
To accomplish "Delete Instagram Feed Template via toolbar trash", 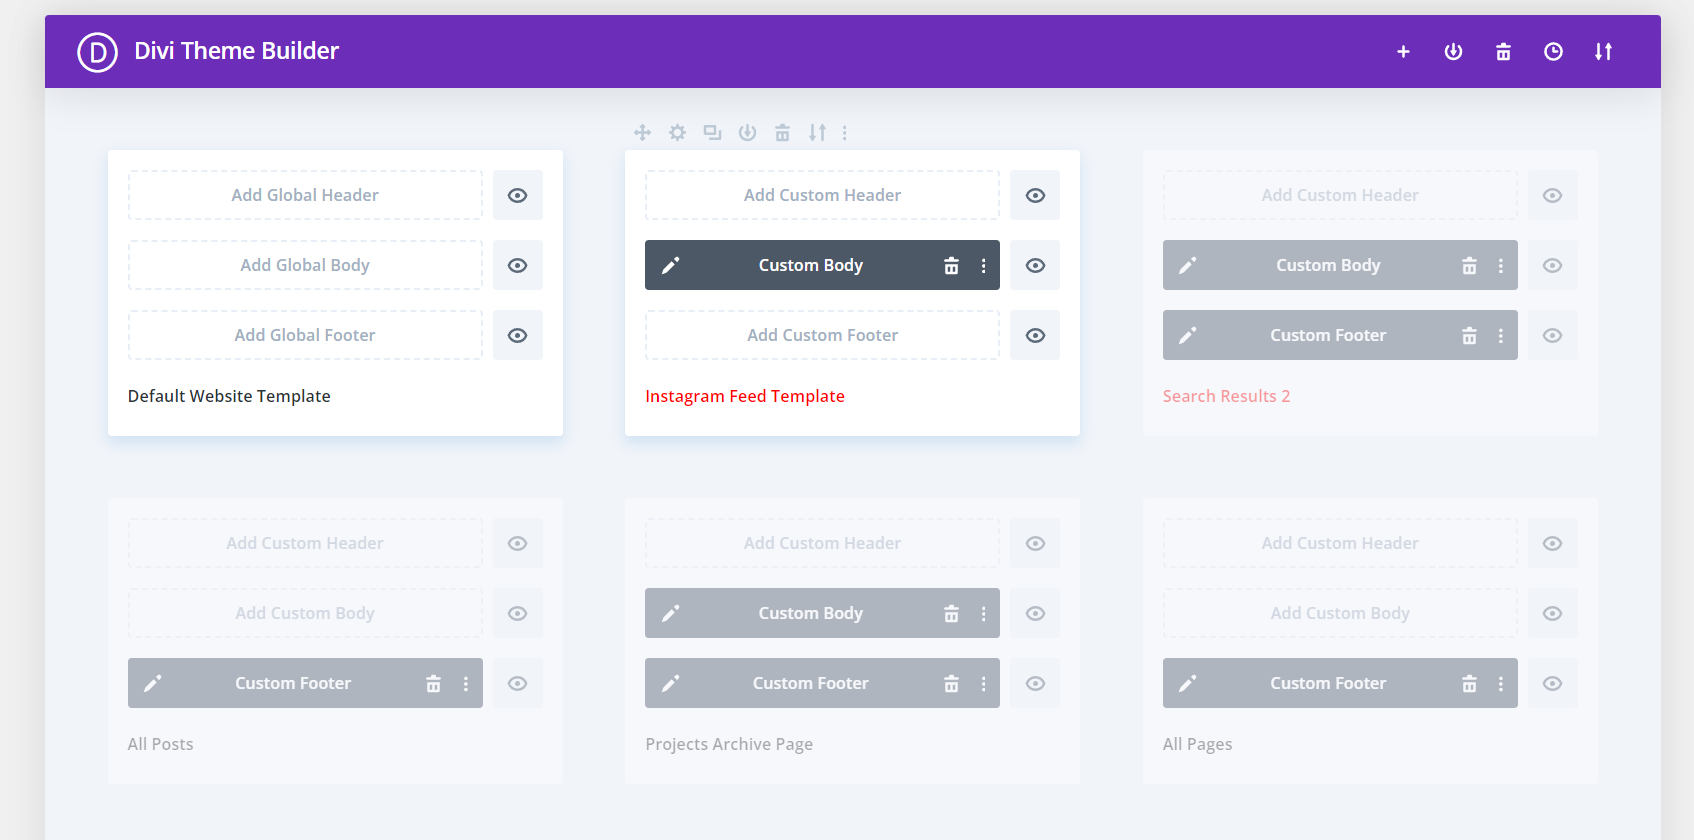I will click(x=782, y=132).
